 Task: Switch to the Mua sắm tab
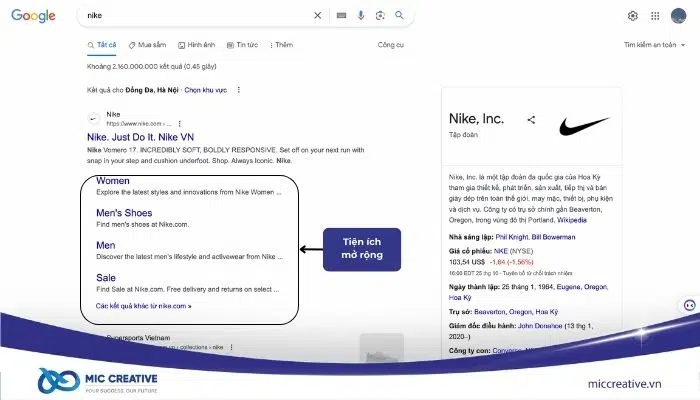147,45
